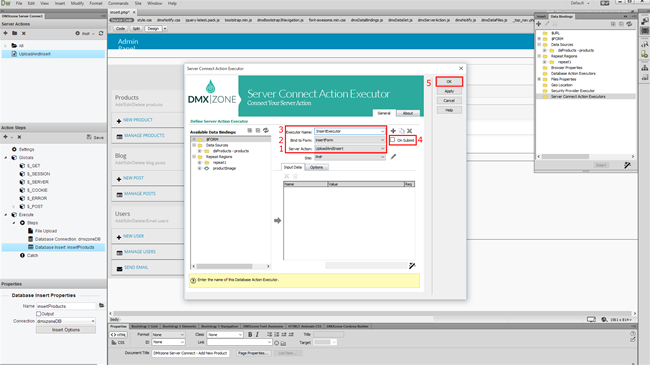Open the File menu
This screenshot has height=365, width=650.
[x=19, y=3]
